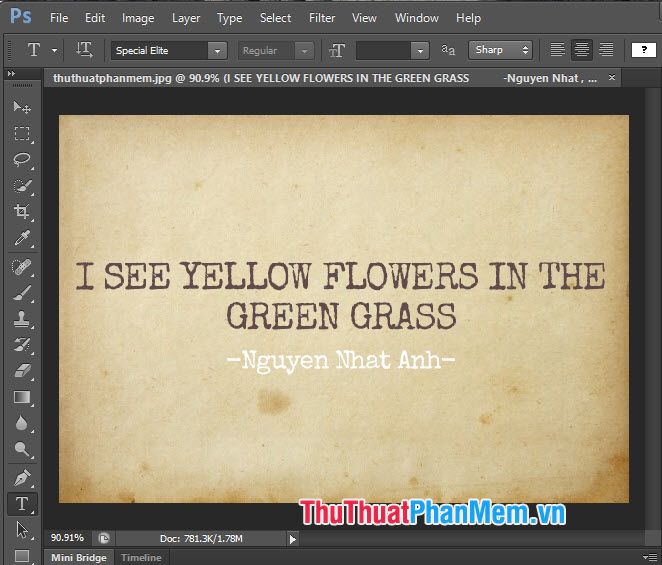Select the Pen tool
The height and width of the screenshot is (565, 662).
[22, 478]
